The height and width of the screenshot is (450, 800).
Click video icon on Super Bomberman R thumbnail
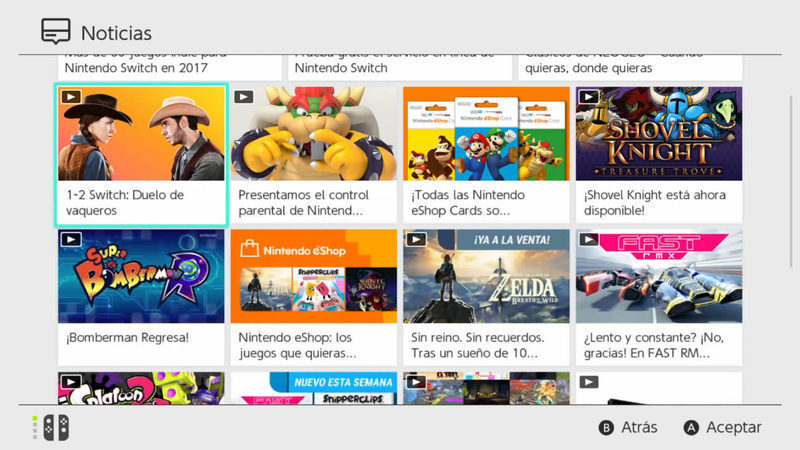point(71,240)
